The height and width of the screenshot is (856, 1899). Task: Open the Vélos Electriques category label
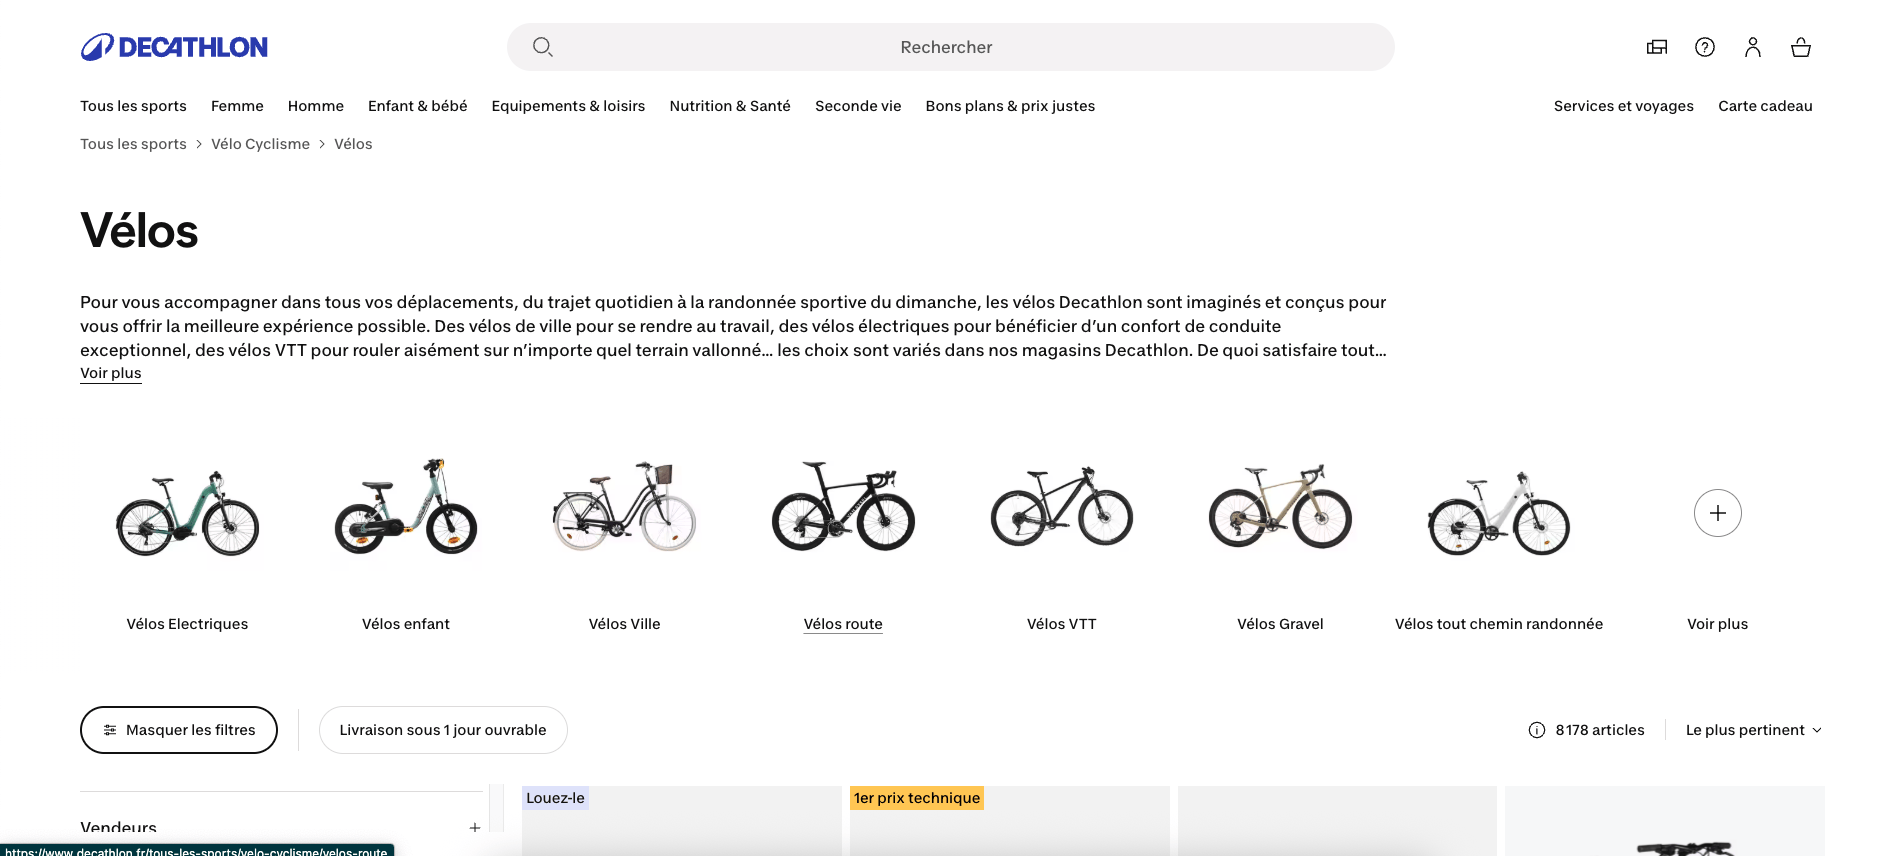pos(187,624)
